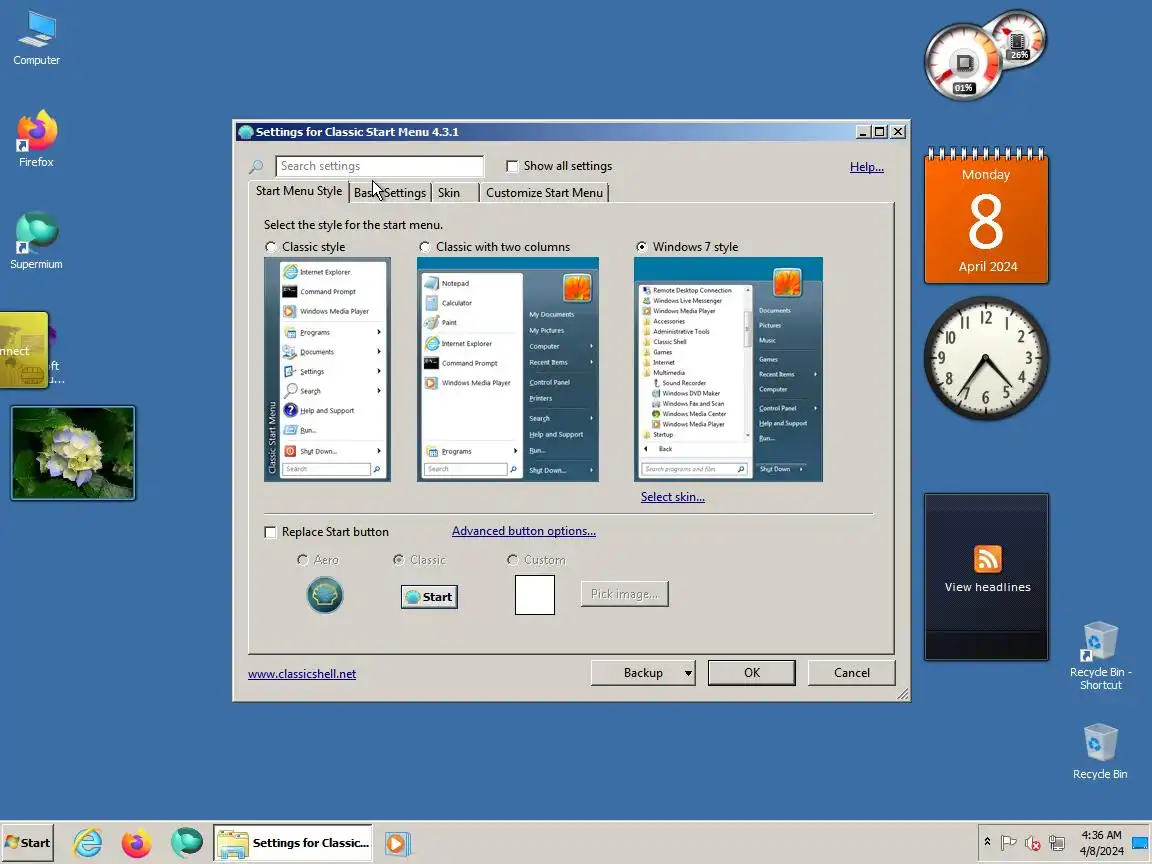Screen dimensions: 1152x864
Task: Check the Replace Start button option
Action: coord(270,532)
